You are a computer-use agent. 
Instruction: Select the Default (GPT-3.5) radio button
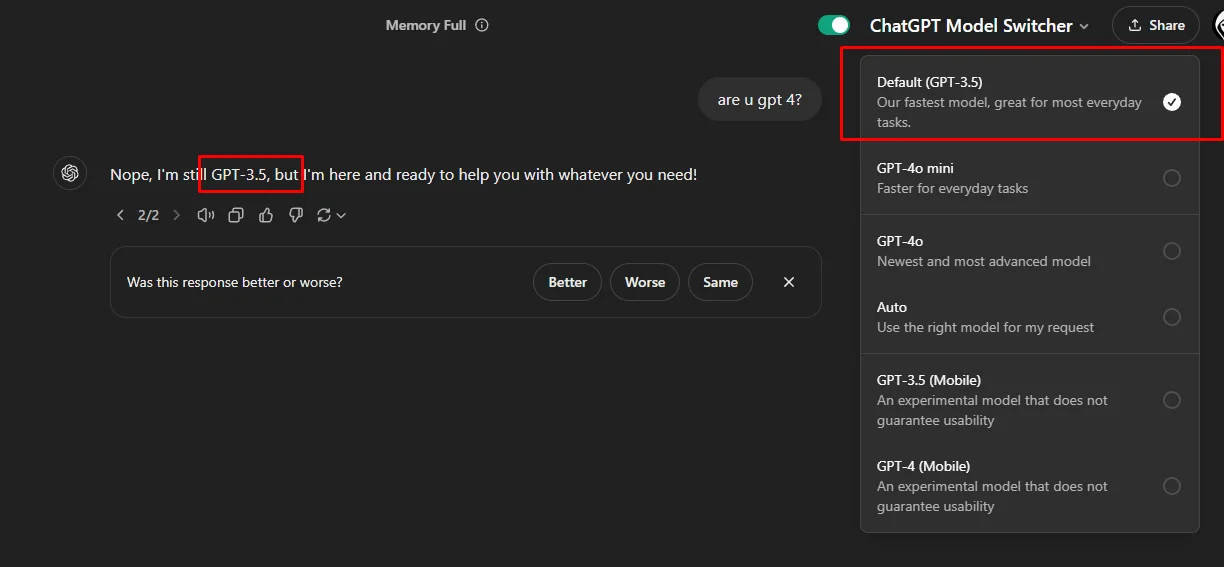1172,102
